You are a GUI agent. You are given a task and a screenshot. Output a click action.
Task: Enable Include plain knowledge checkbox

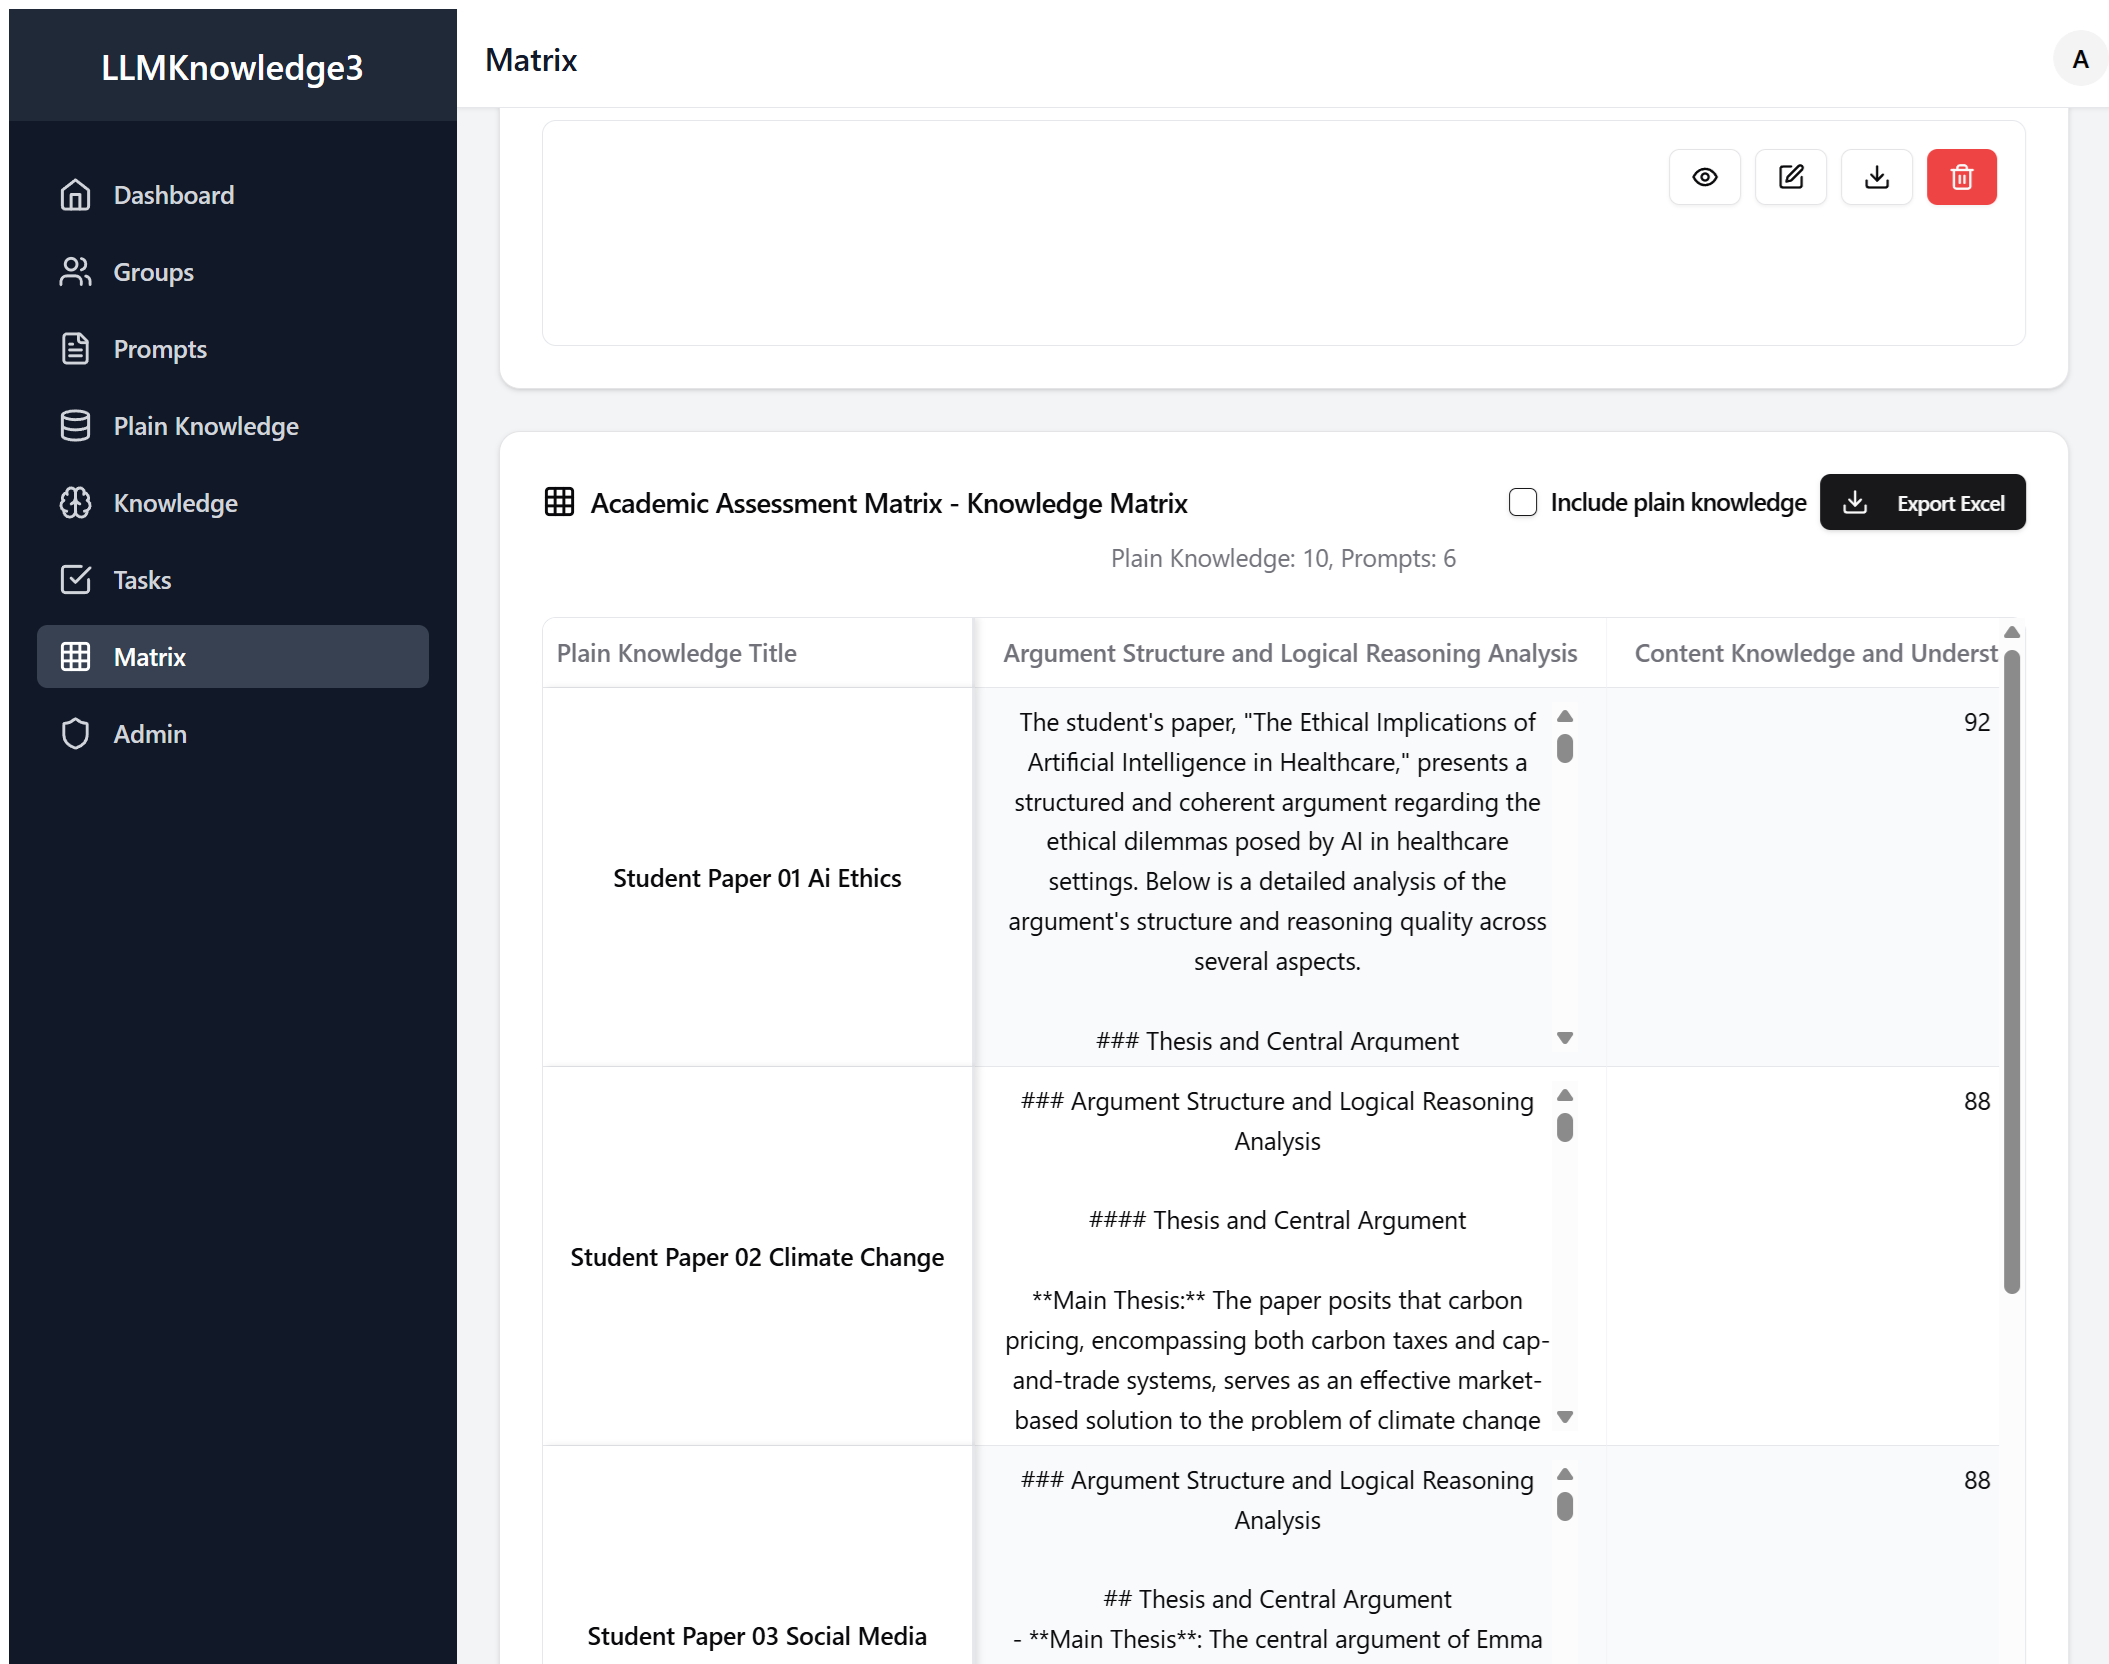1522,502
